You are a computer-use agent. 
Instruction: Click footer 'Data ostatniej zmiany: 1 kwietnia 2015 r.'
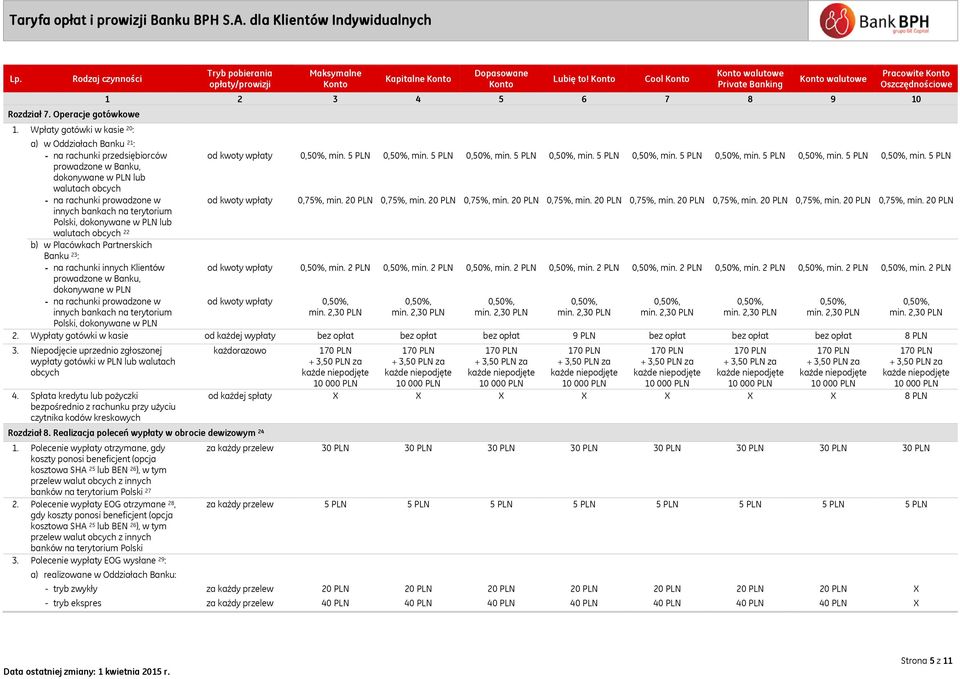pyautogui.click(x=86, y=672)
